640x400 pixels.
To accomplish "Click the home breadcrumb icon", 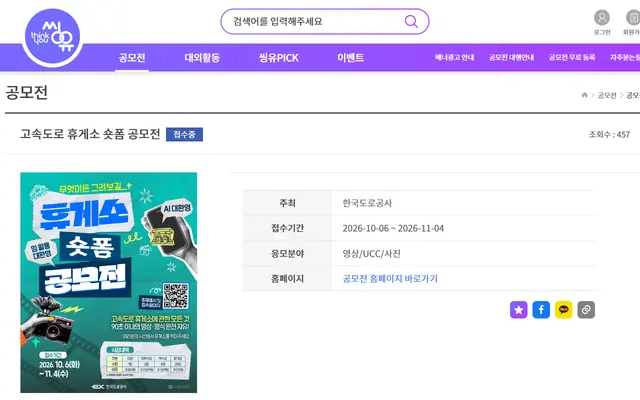I will tap(584, 95).
